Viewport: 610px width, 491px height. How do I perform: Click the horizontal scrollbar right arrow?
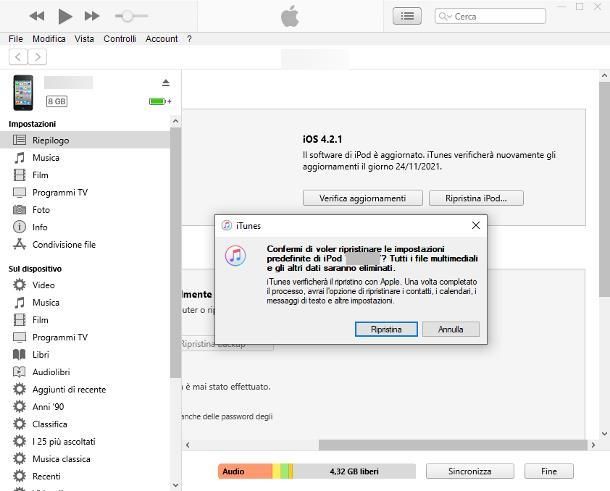click(593, 445)
